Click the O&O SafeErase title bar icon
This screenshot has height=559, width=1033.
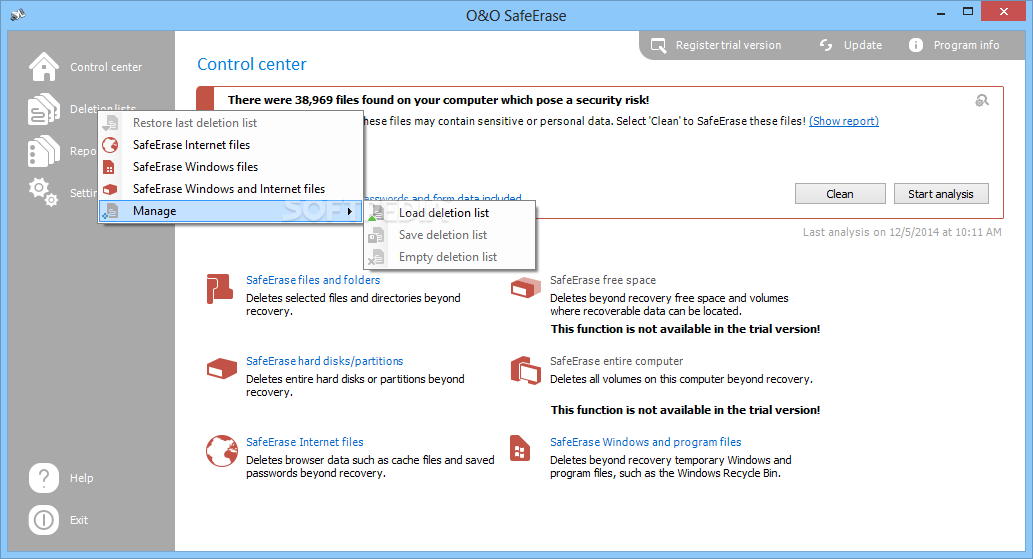18,14
